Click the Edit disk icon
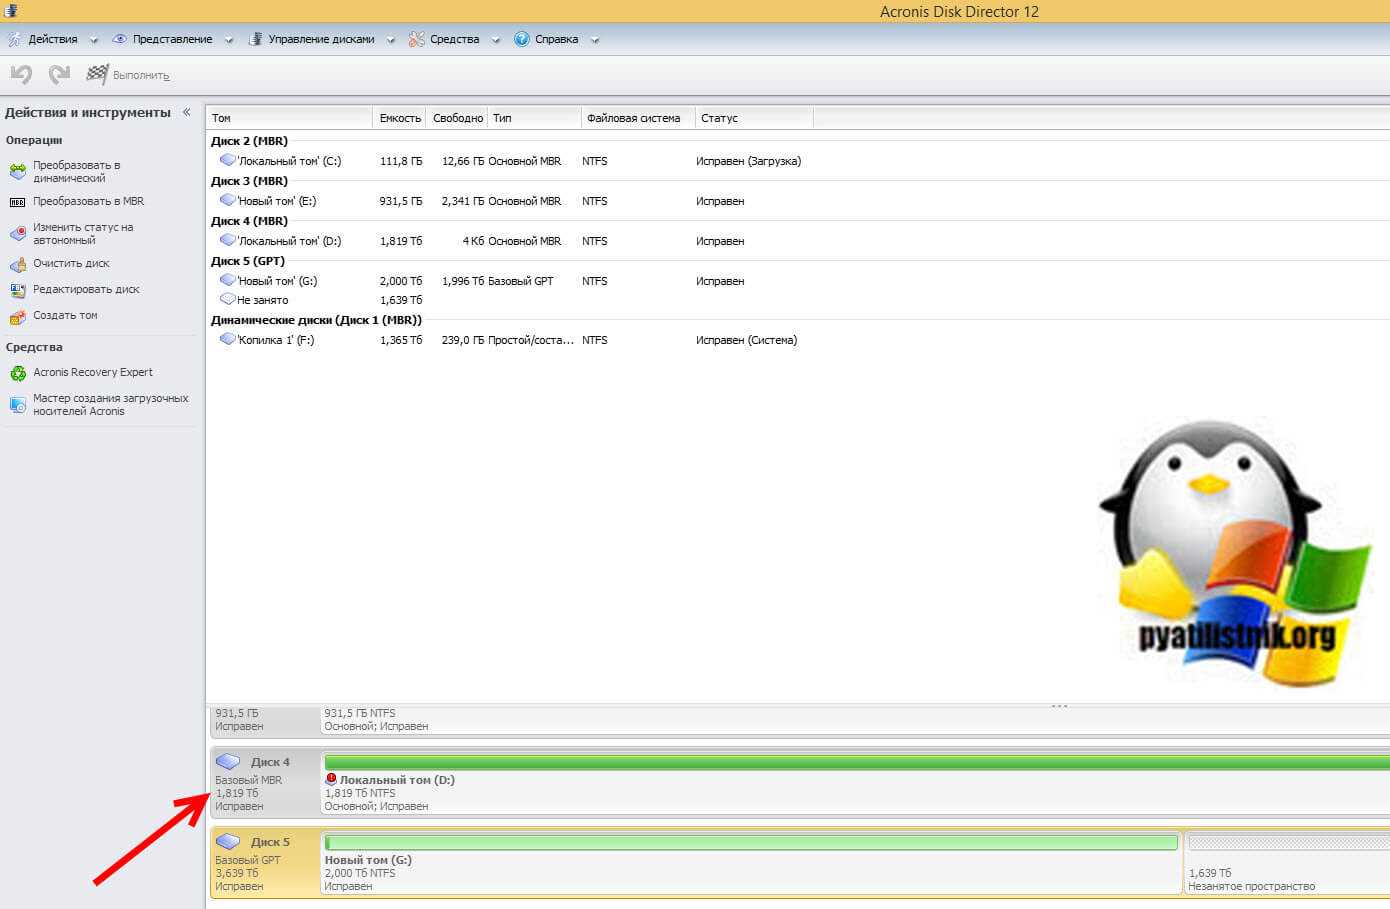 coord(17,290)
